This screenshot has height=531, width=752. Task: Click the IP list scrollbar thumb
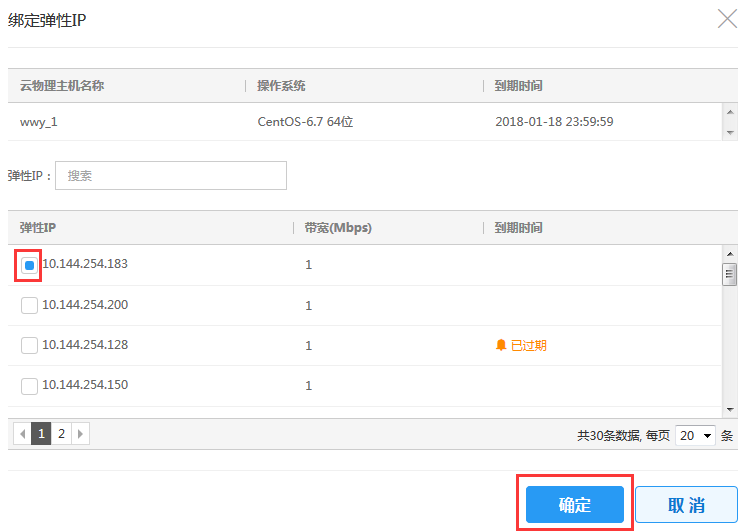tap(729, 274)
